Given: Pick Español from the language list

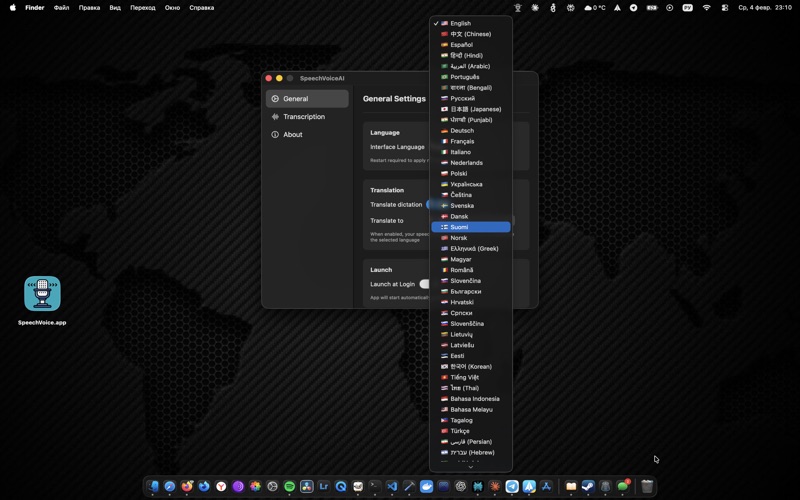Looking at the screenshot, I should pos(471,44).
